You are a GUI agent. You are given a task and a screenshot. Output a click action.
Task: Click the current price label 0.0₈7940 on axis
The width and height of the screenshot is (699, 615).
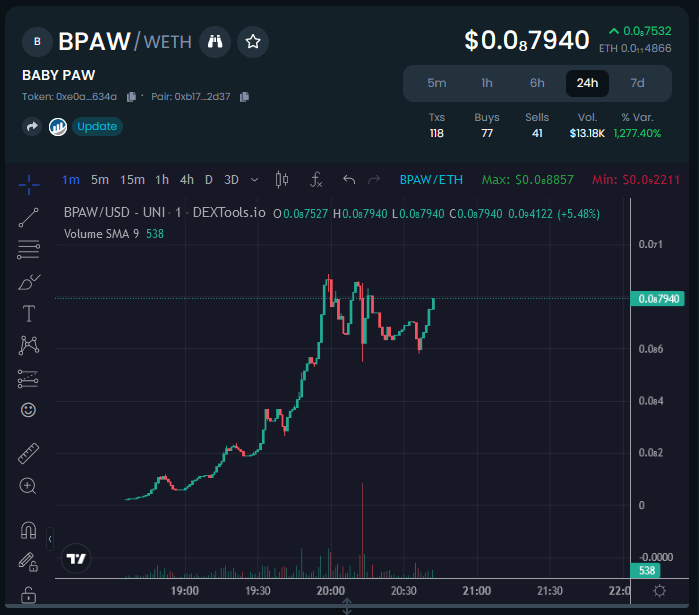point(658,299)
